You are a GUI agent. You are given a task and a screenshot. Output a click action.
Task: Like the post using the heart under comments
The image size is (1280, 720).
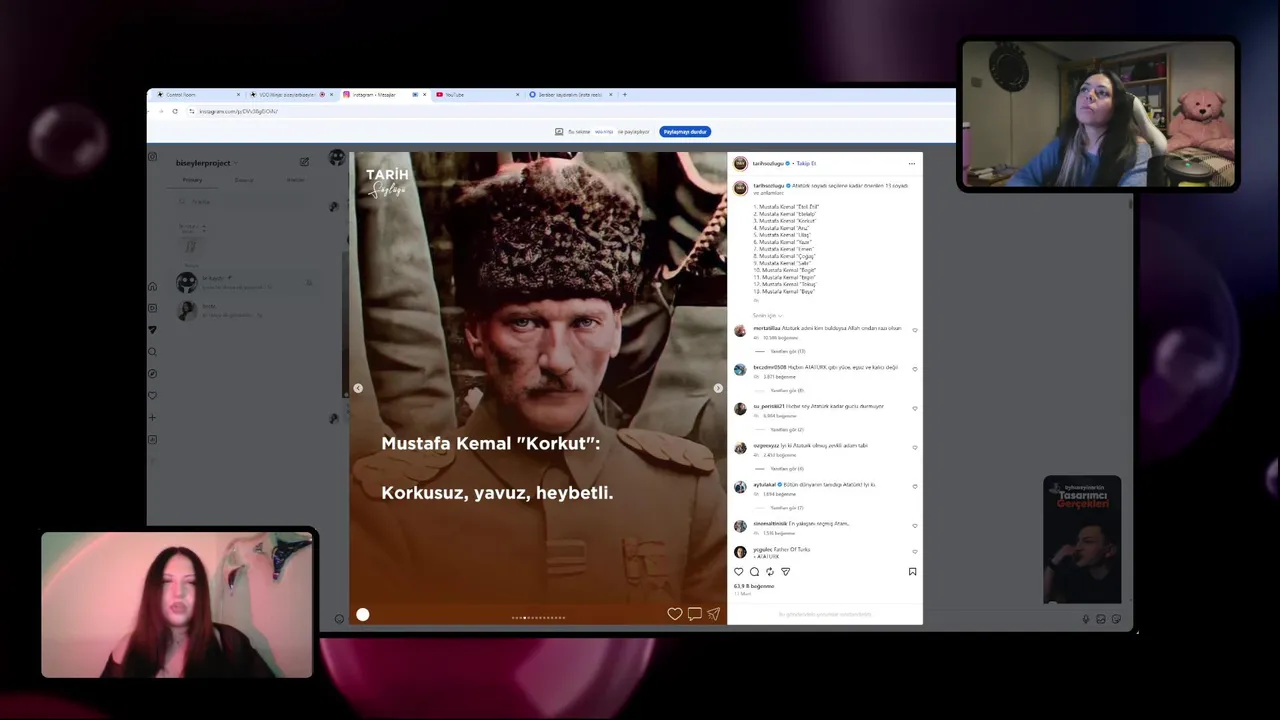point(739,572)
